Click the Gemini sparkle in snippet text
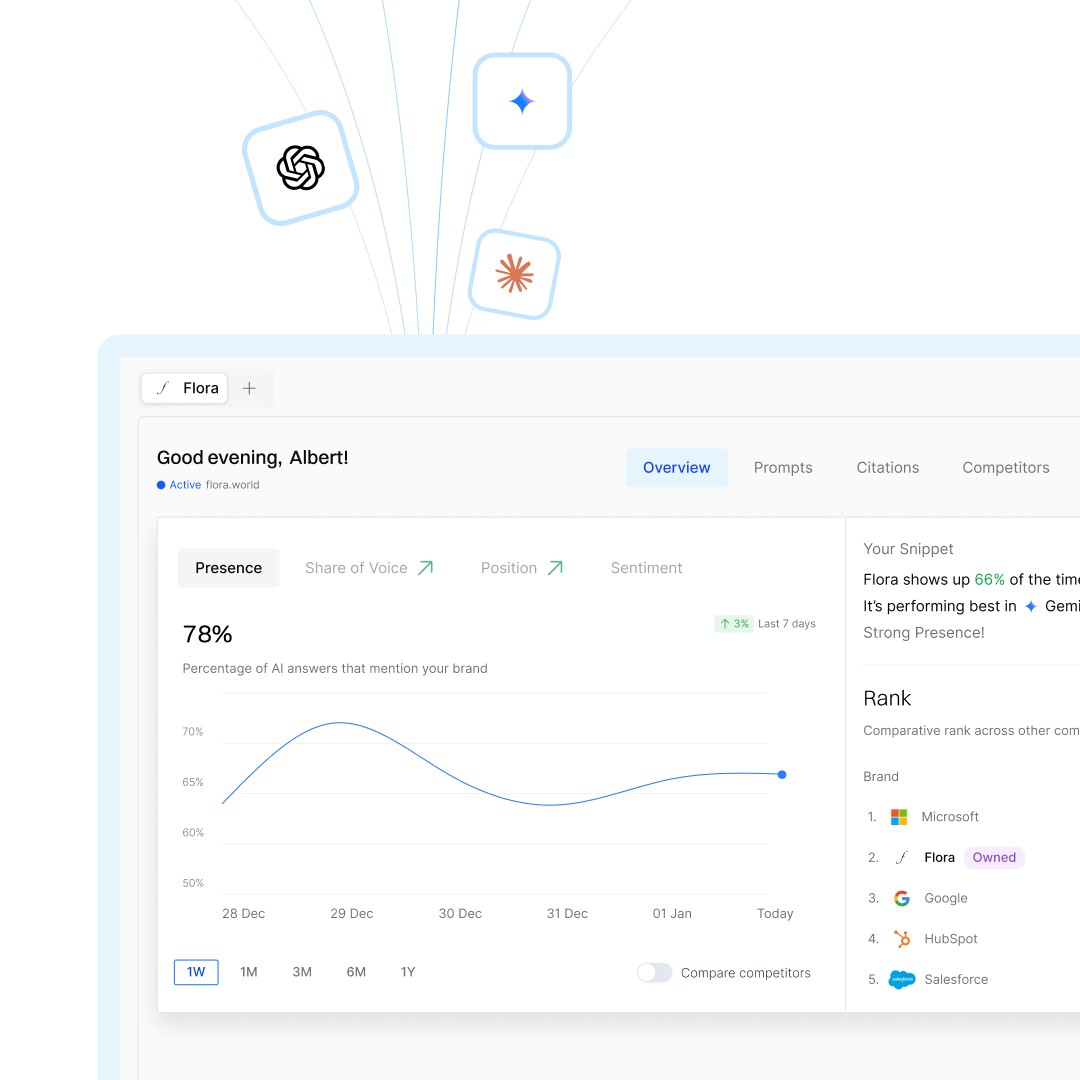1080x1080 pixels. (x=1030, y=606)
